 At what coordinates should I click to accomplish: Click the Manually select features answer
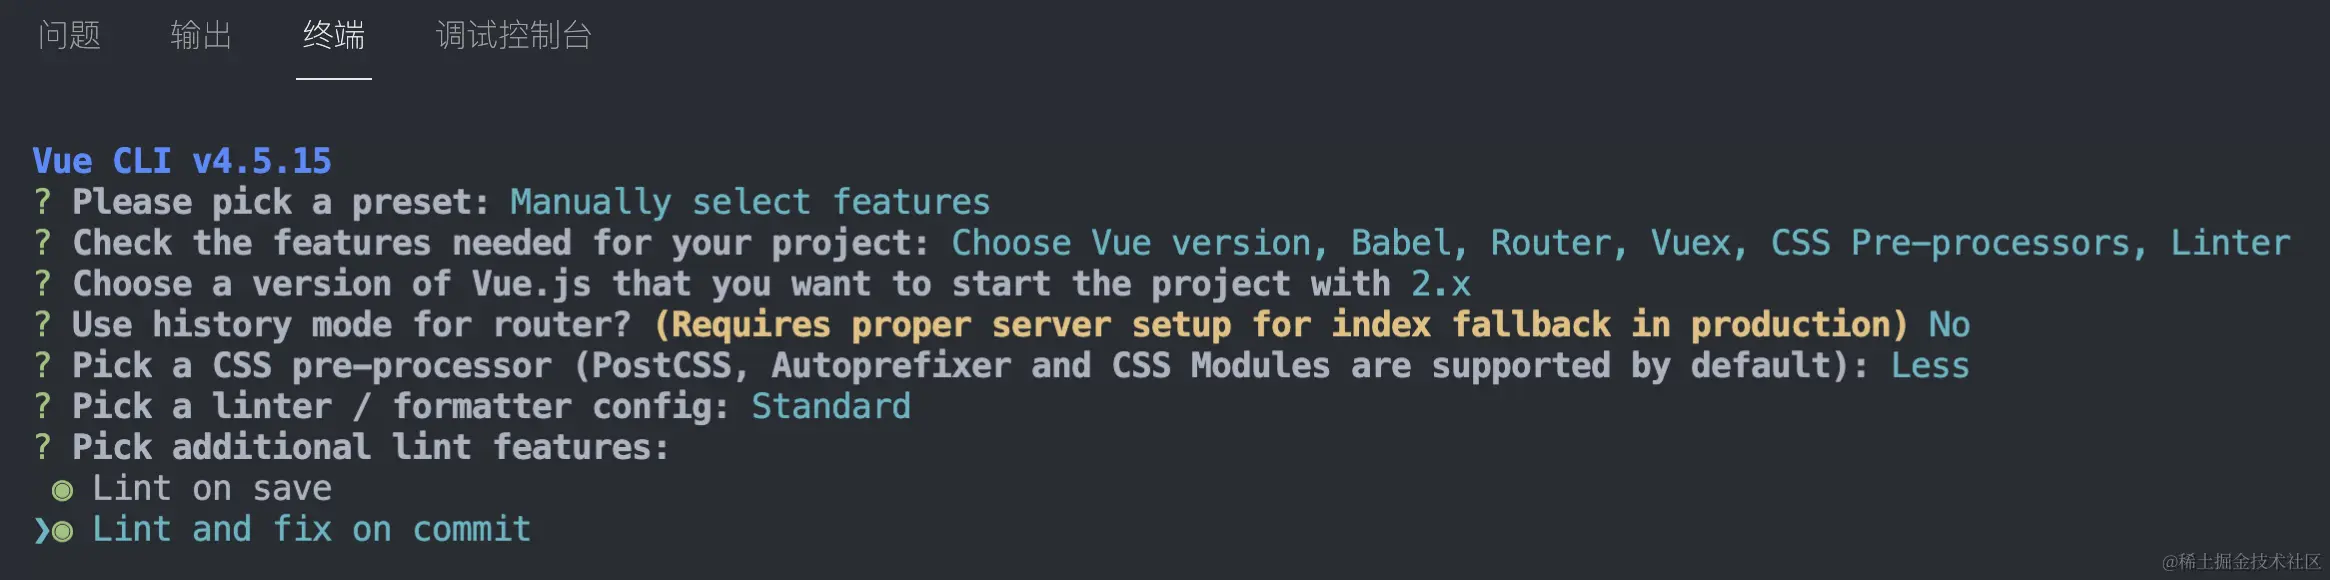(x=750, y=202)
